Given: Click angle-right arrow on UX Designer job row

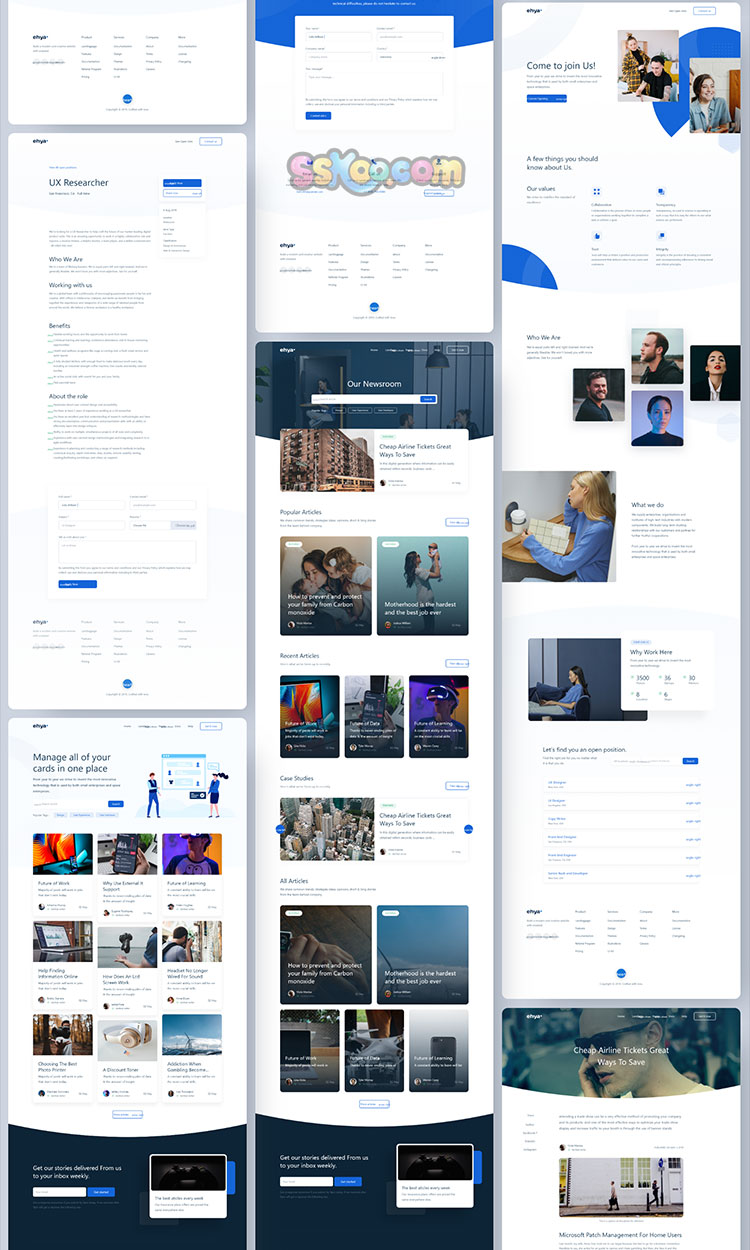Looking at the screenshot, I should pos(693,785).
